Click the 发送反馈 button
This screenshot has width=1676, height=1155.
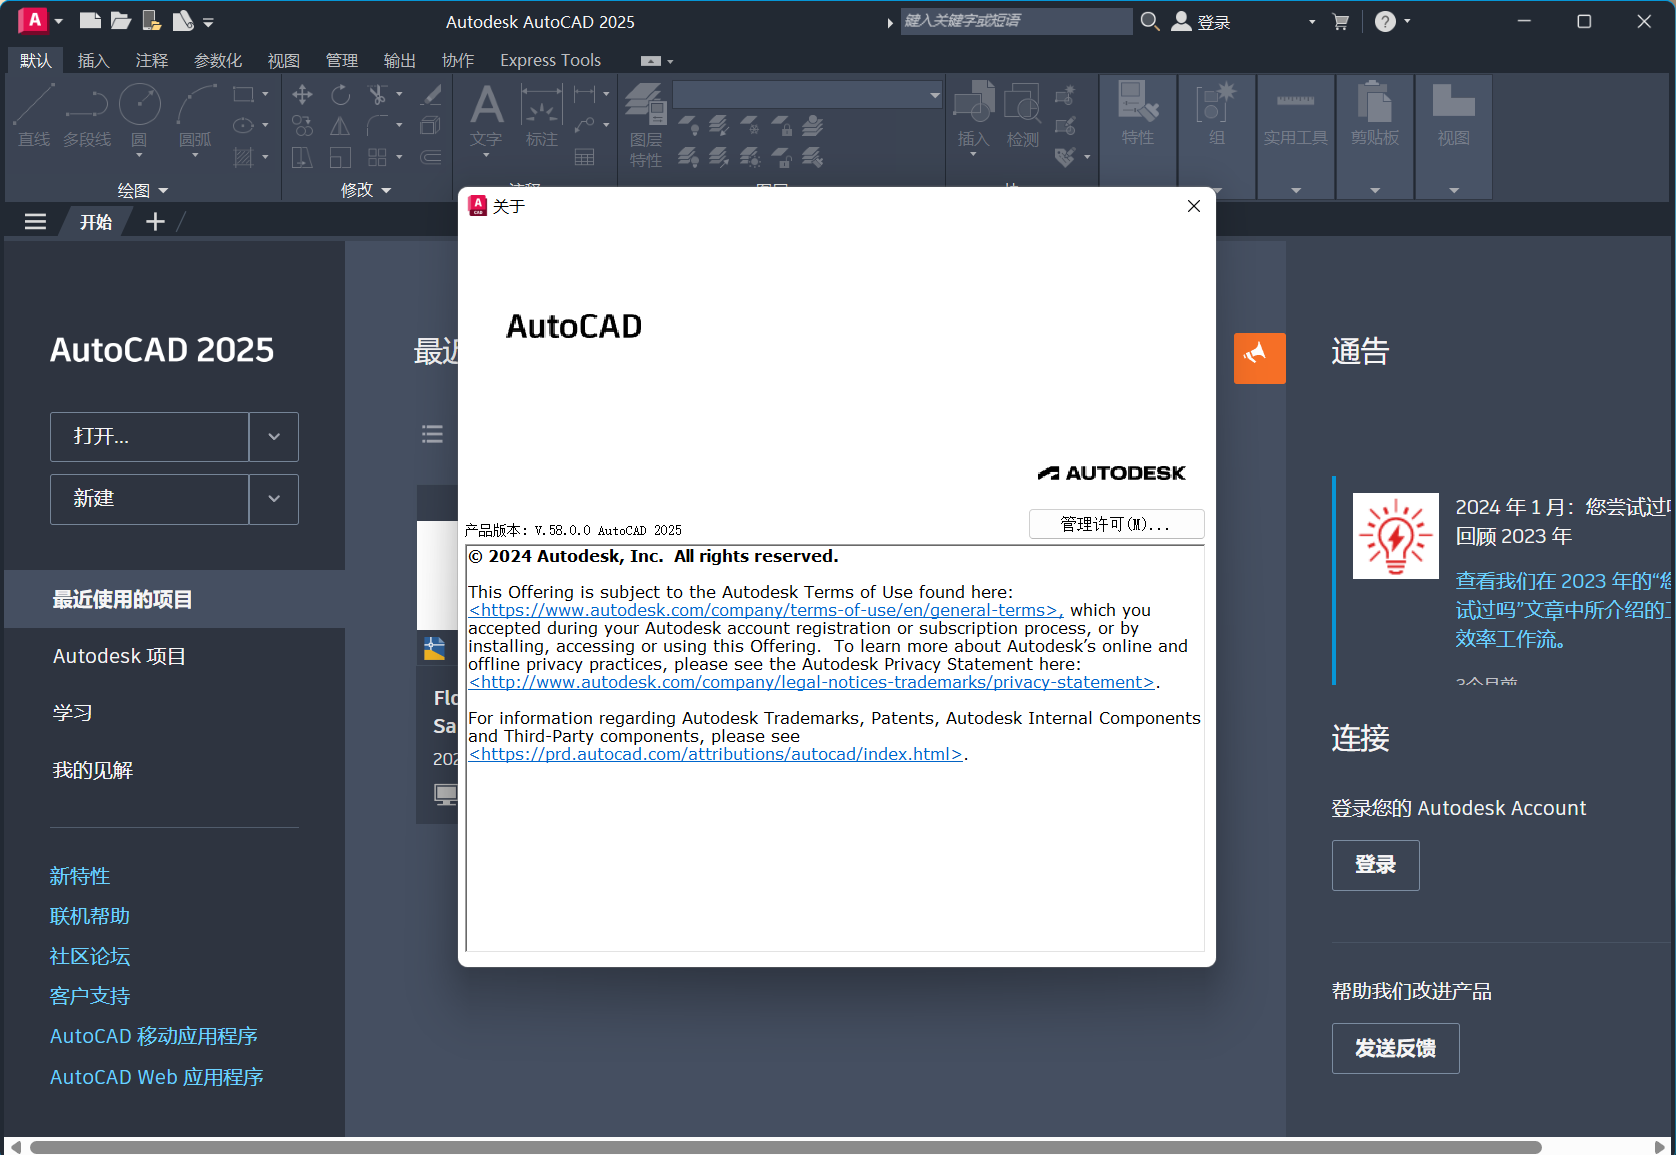[1395, 1048]
